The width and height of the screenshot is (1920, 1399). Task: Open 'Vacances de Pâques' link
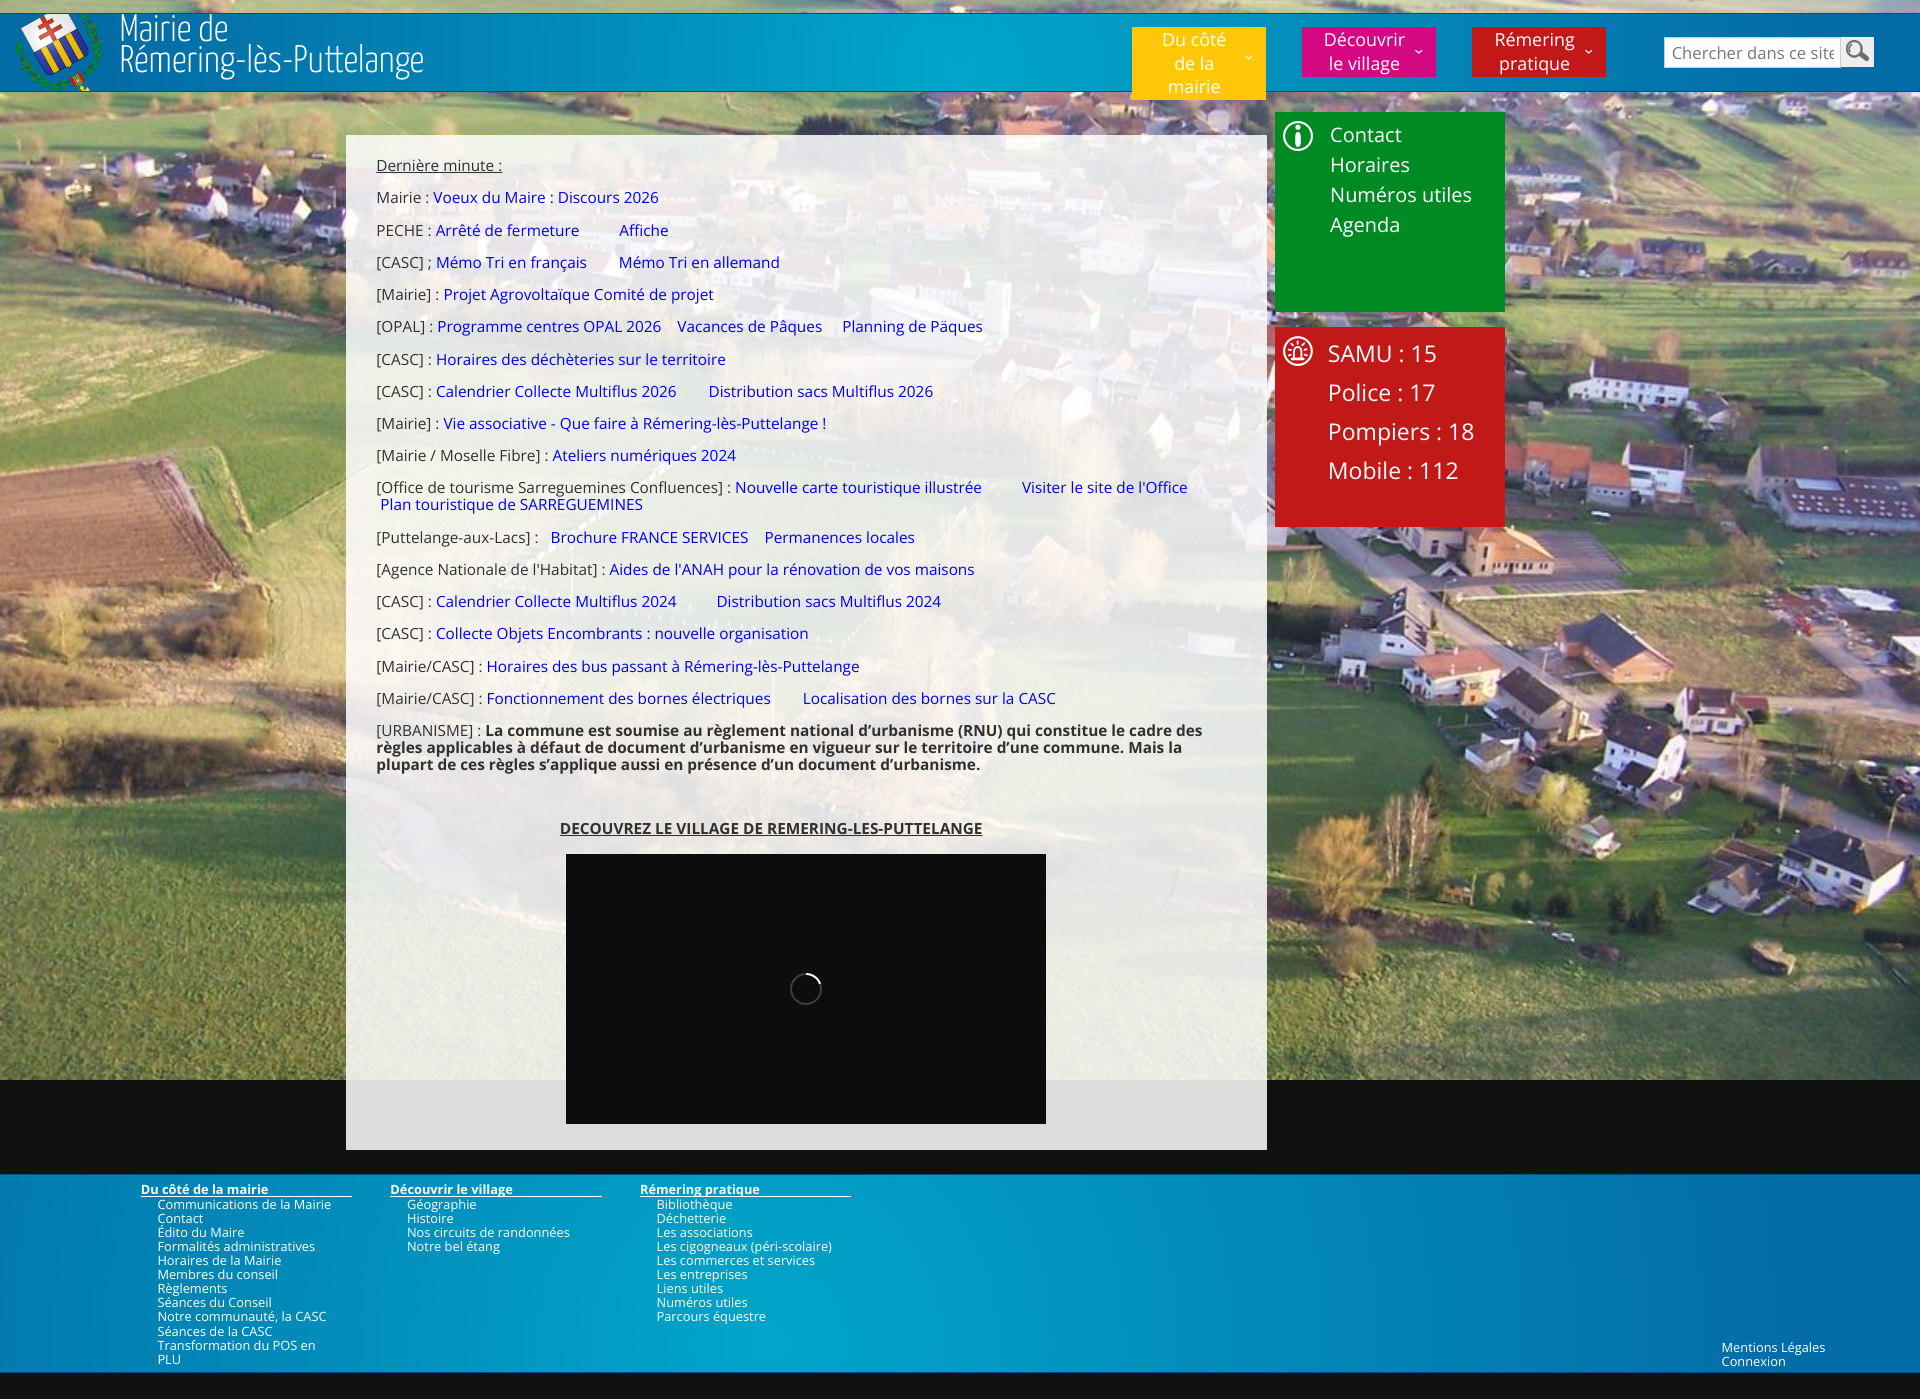pyautogui.click(x=749, y=327)
